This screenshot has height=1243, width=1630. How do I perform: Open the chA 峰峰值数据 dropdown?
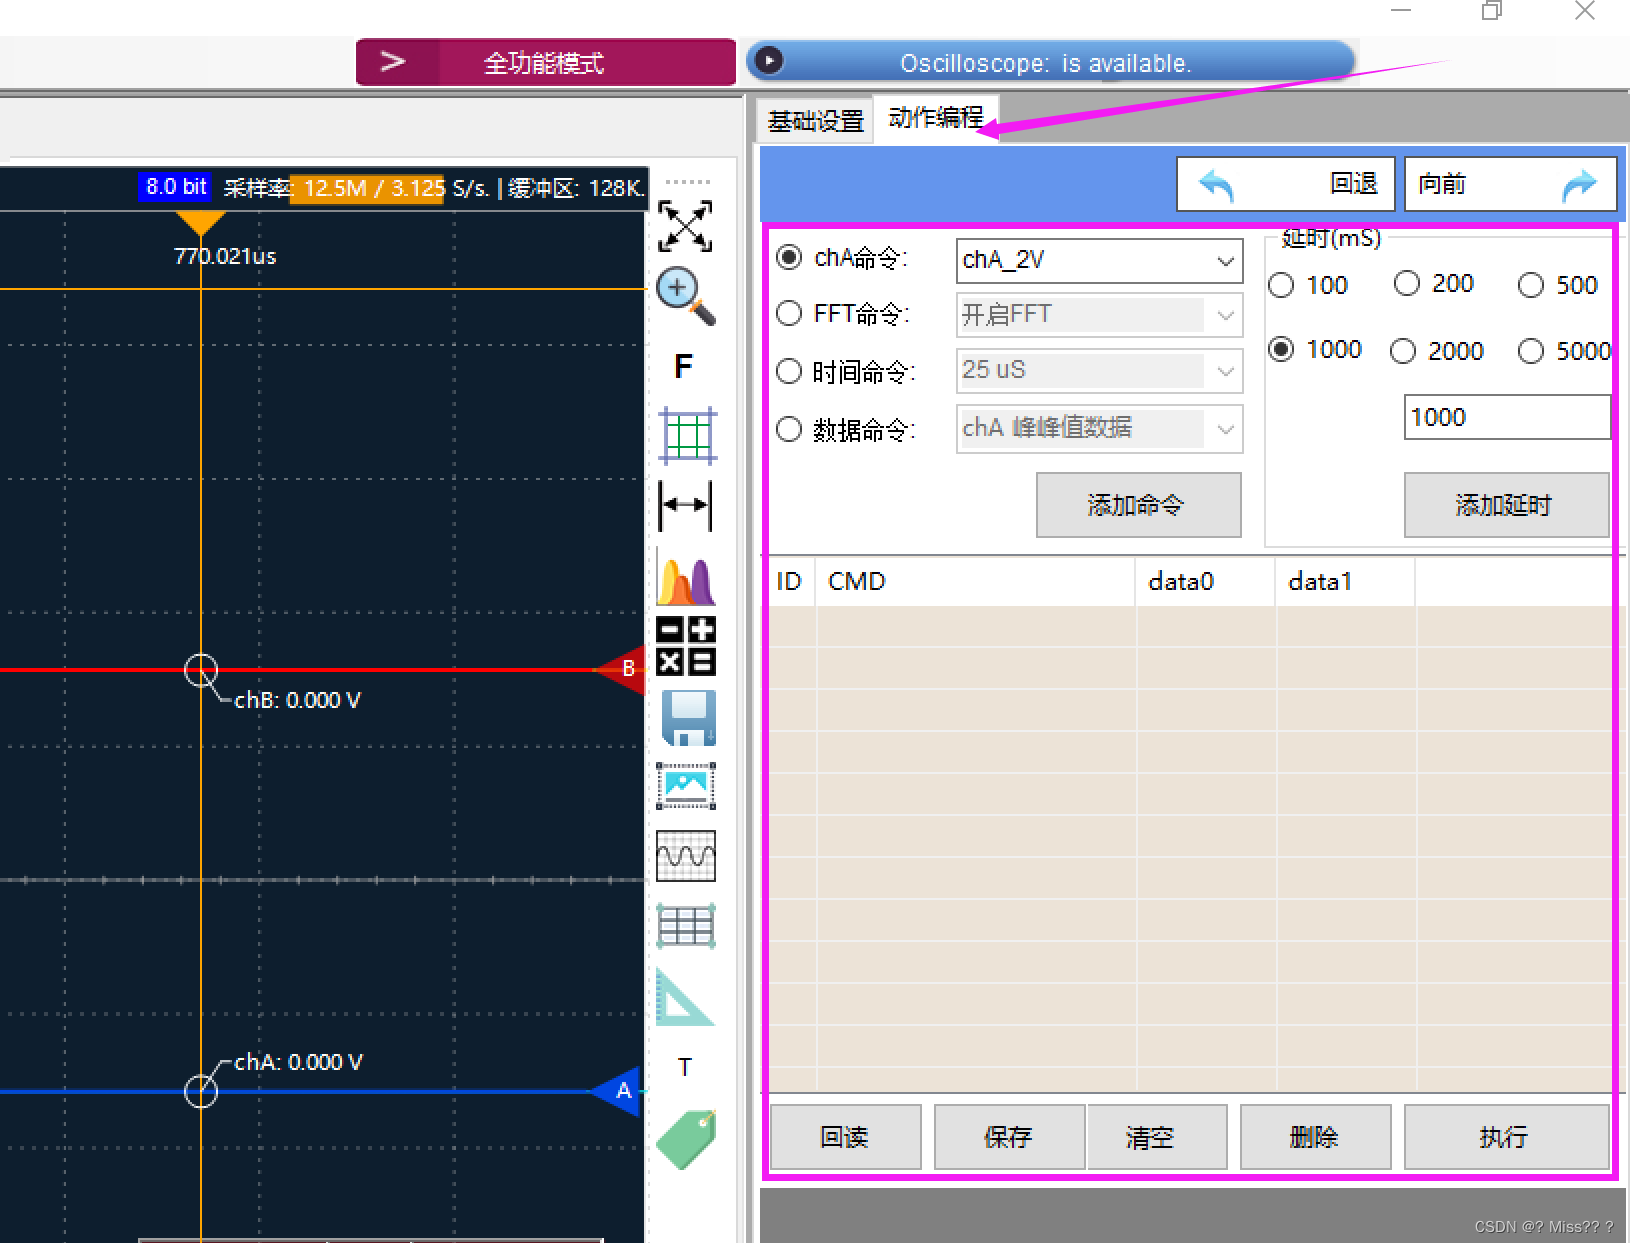[1099, 428]
